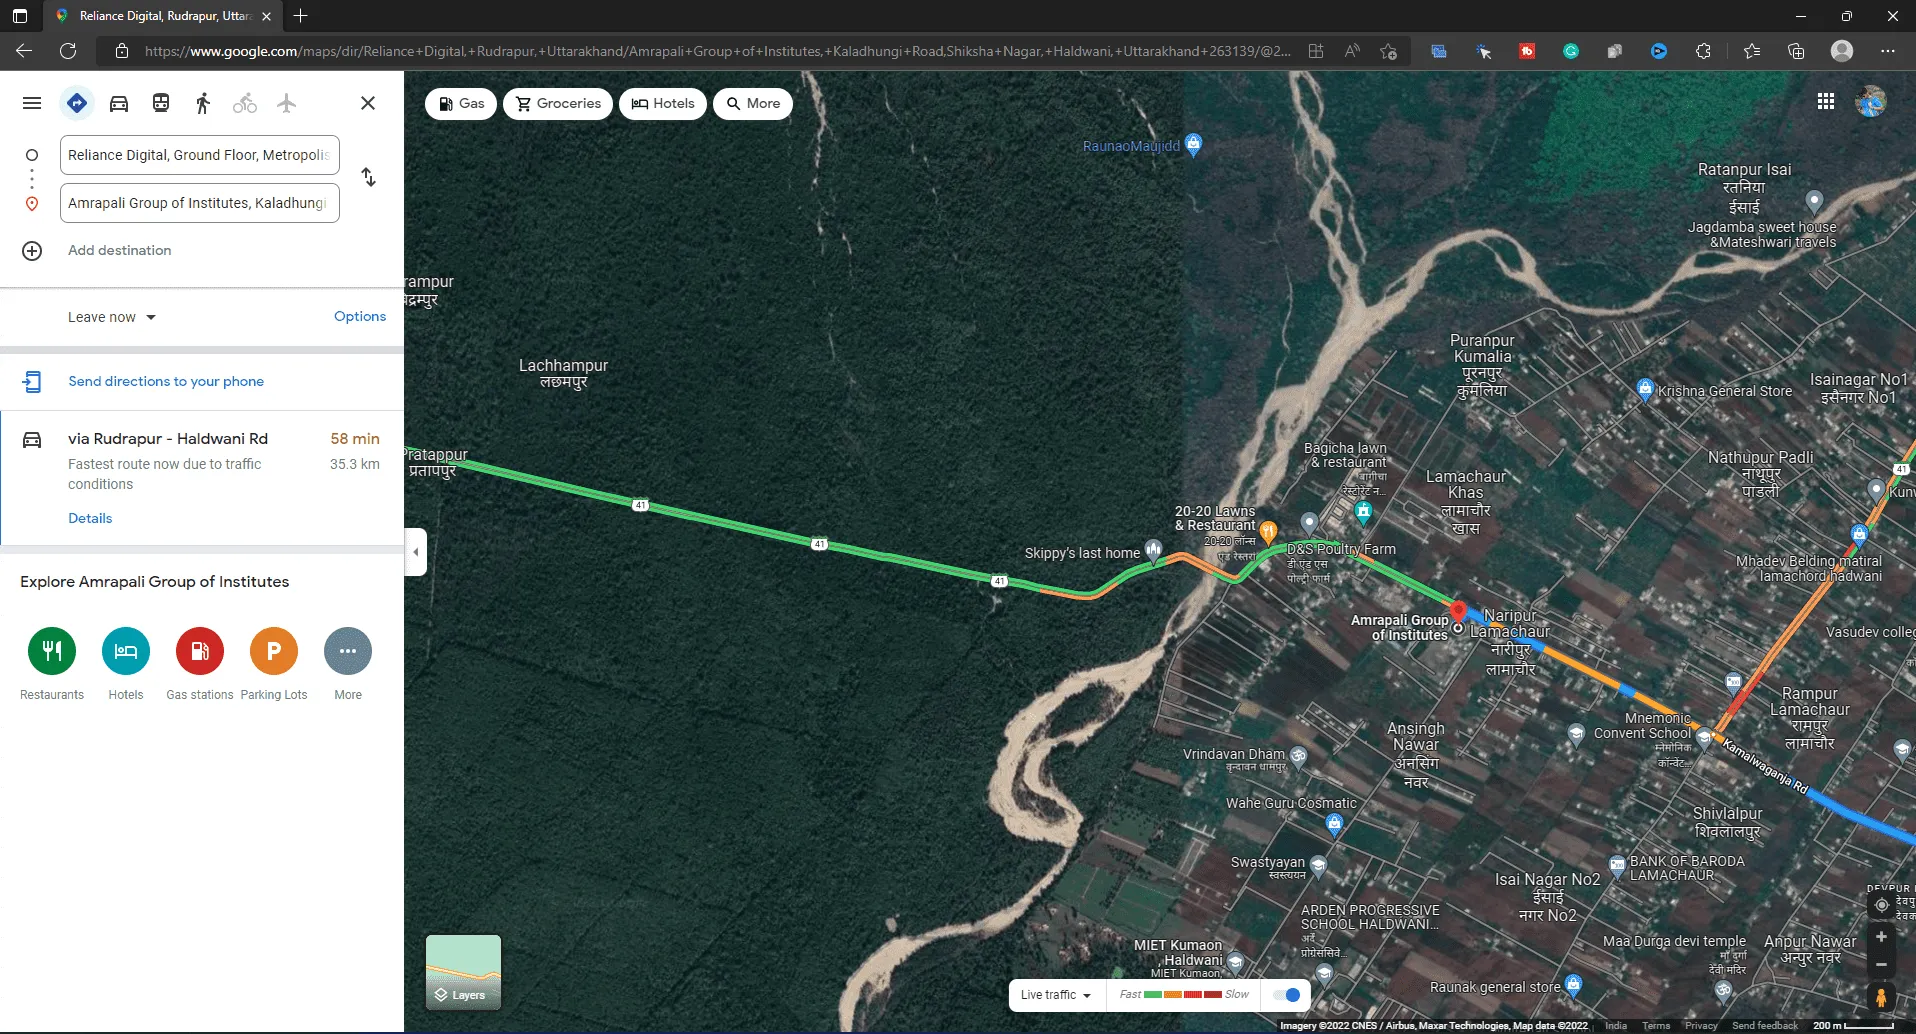Select best travel modes icon

77,103
